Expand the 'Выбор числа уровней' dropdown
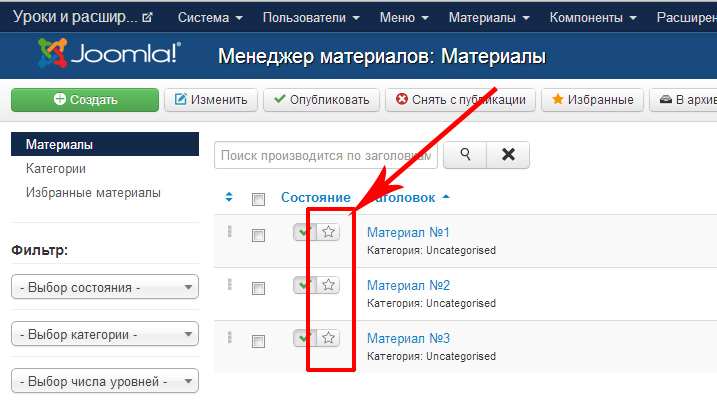This screenshot has height=402, width=717. click(104, 381)
